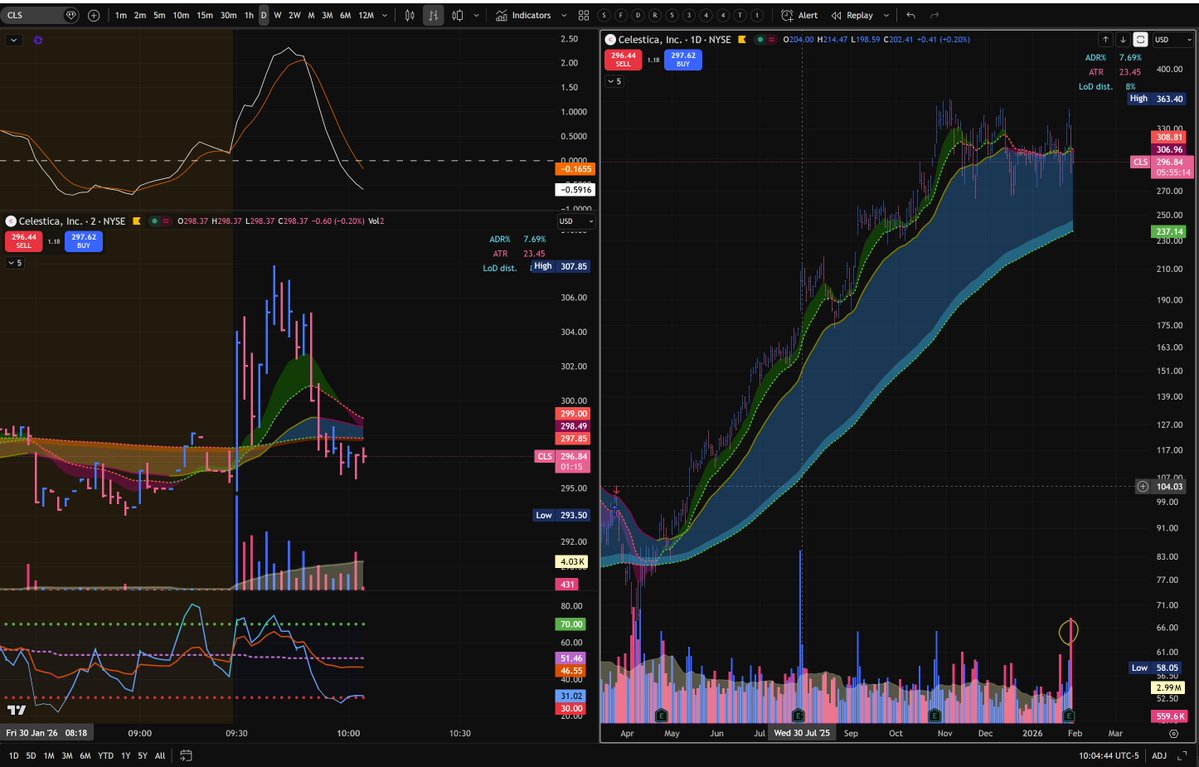Set the date range to All
Image resolution: width=1199 pixels, height=767 pixels.
tap(160, 756)
